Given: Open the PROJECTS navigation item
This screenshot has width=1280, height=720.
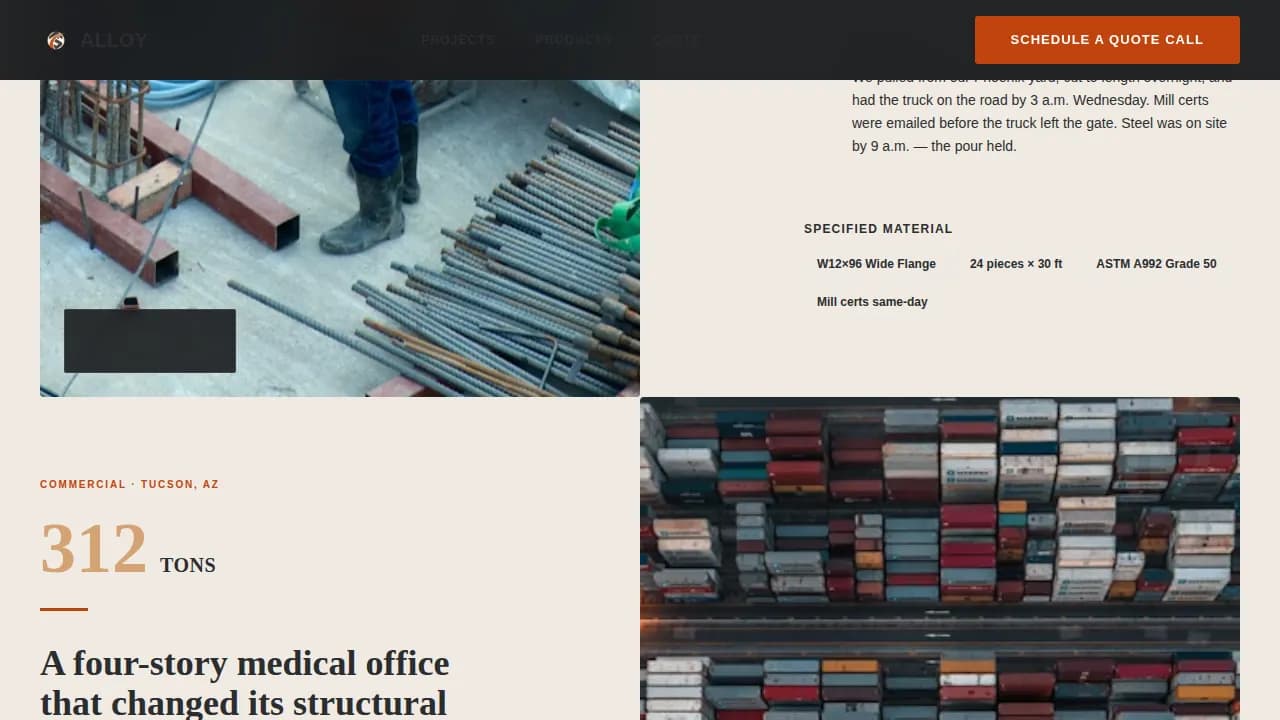Looking at the screenshot, I should (459, 40).
